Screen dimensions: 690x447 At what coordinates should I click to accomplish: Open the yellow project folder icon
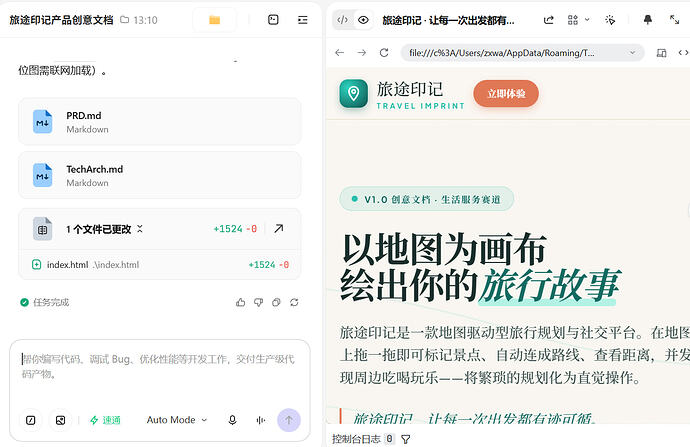click(214, 20)
